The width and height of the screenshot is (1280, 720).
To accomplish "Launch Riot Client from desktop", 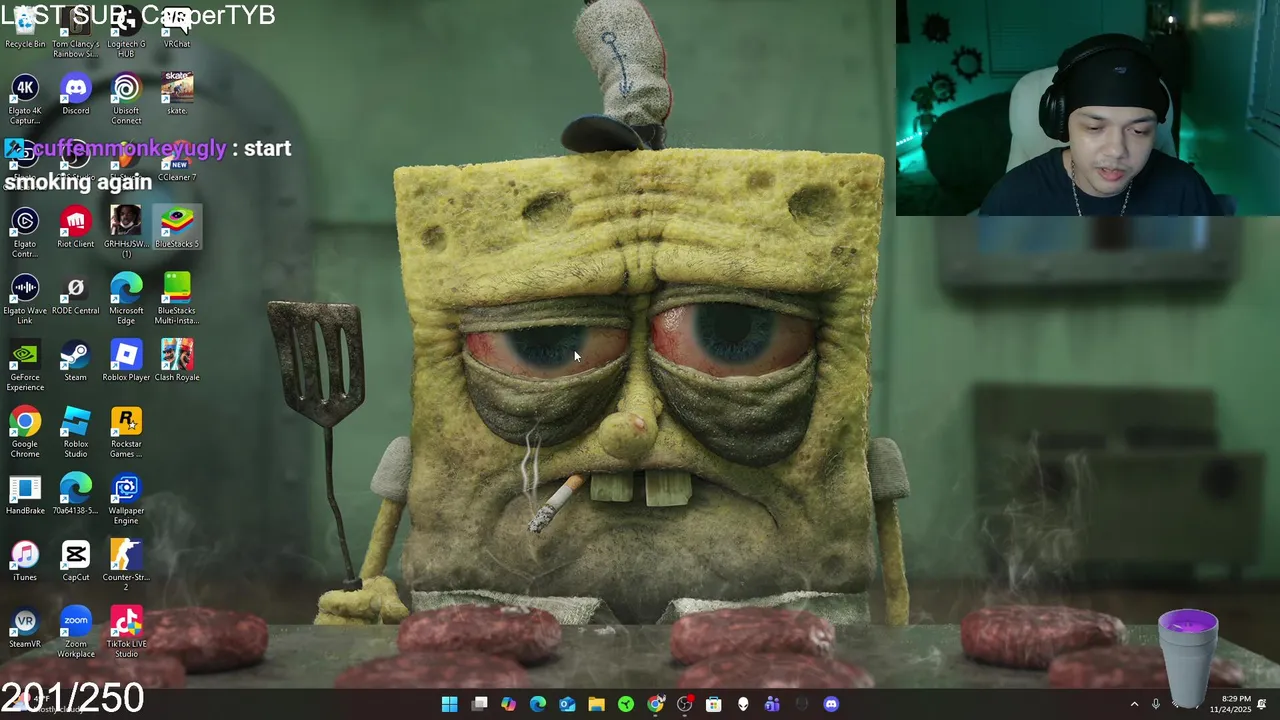I will 76,228.
